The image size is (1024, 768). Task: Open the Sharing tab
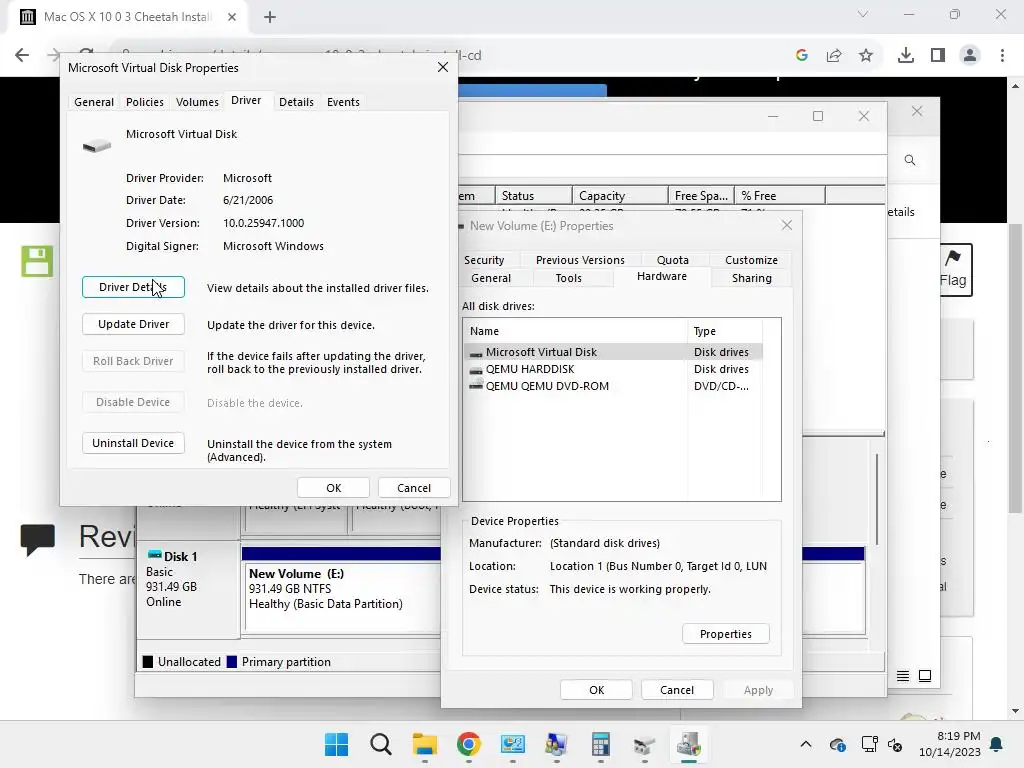(x=752, y=278)
